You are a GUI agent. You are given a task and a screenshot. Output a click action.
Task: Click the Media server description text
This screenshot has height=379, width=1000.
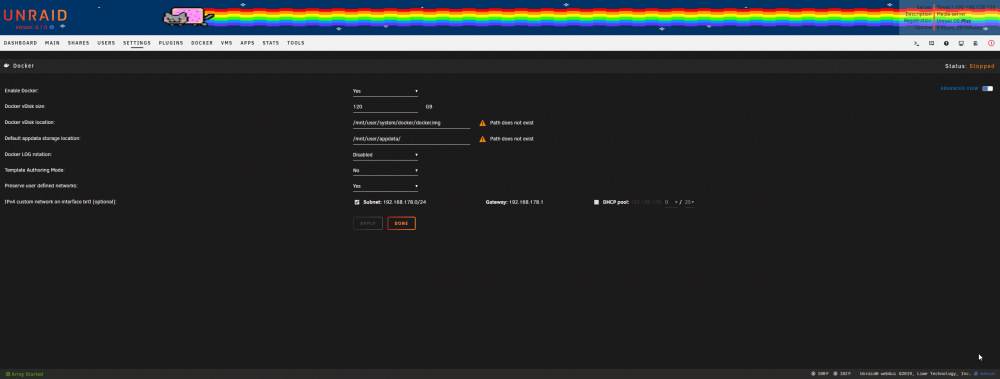pos(951,13)
